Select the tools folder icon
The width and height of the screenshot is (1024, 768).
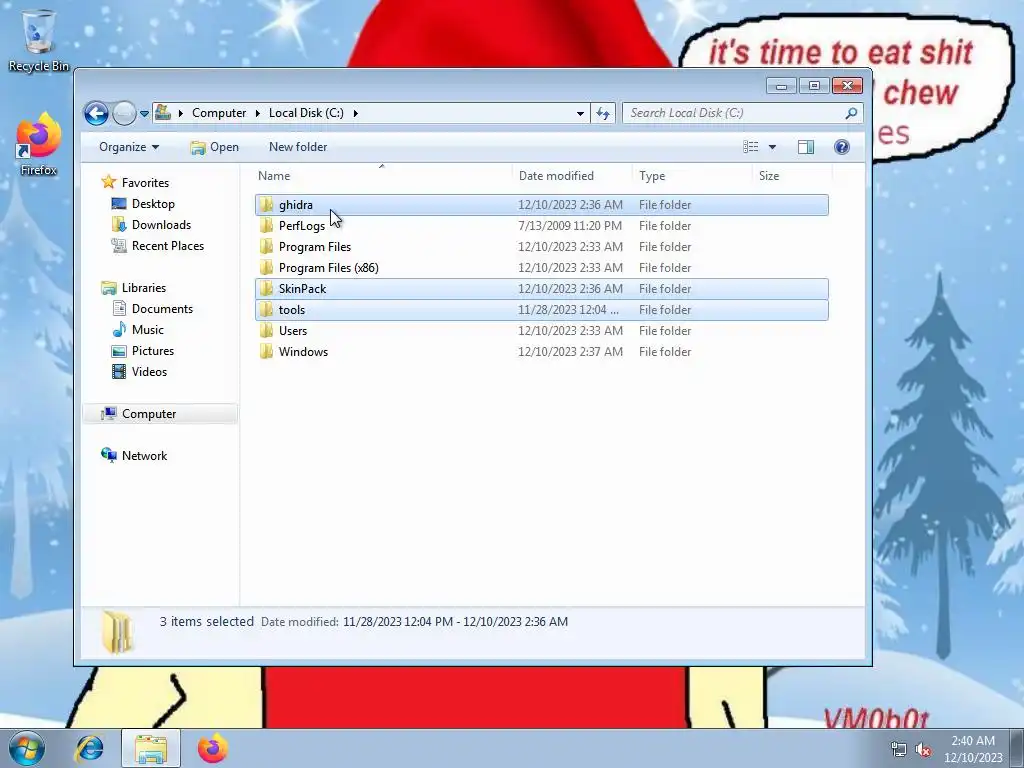click(266, 310)
